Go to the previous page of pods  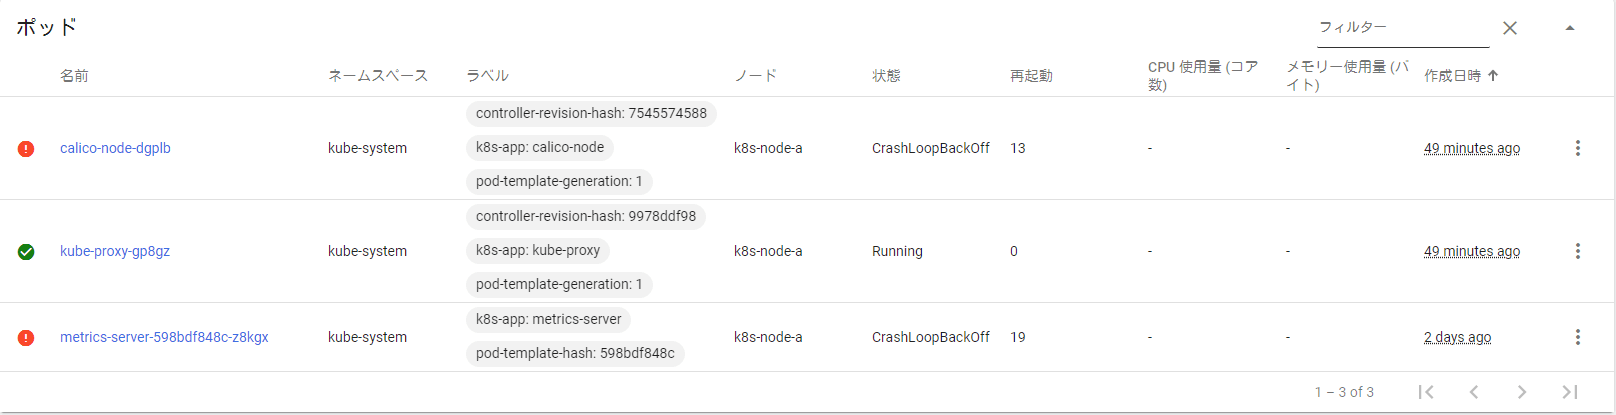coord(1474,392)
